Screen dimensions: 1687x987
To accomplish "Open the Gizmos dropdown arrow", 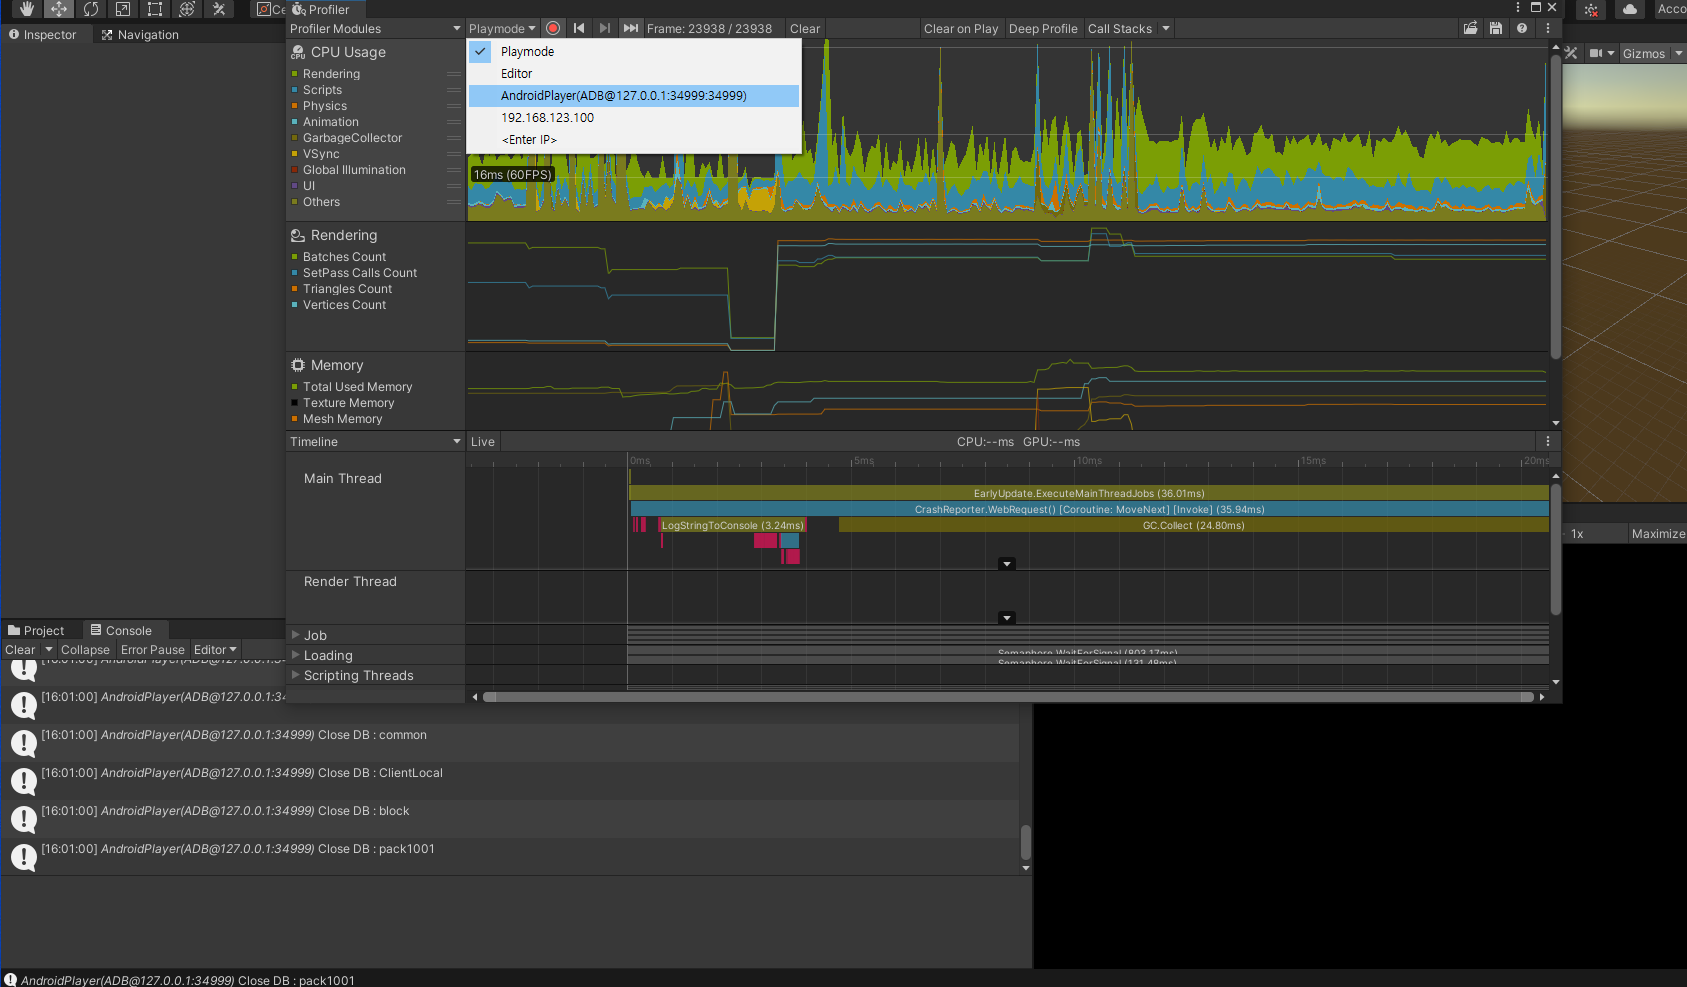I will (x=1679, y=53).
